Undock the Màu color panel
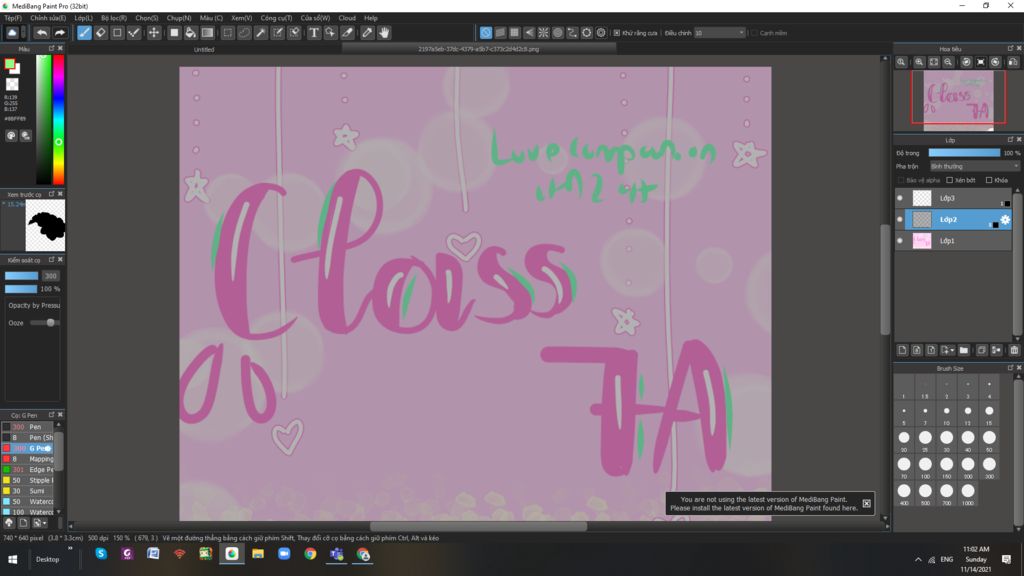The height and width of the screenshot is (576, 1024). point(52,48)
